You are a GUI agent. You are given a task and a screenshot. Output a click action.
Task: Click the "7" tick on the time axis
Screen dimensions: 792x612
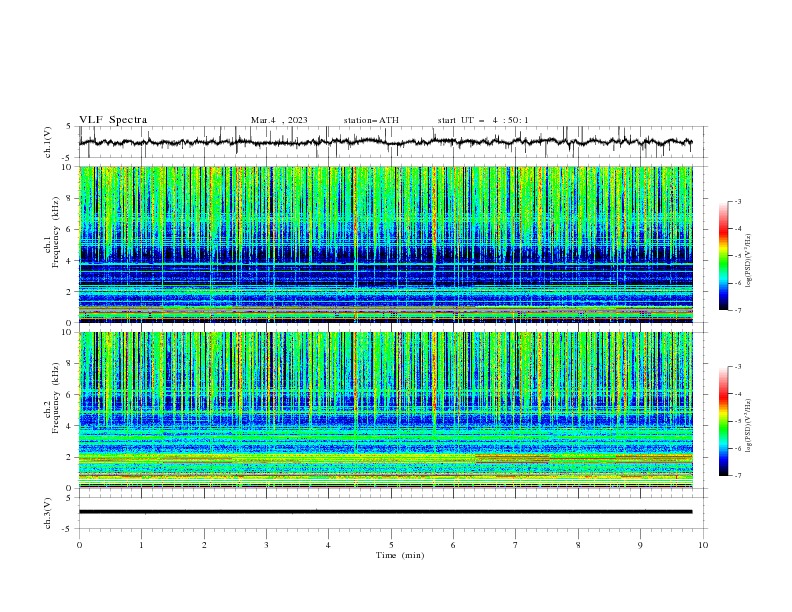[x=516, y=545]
